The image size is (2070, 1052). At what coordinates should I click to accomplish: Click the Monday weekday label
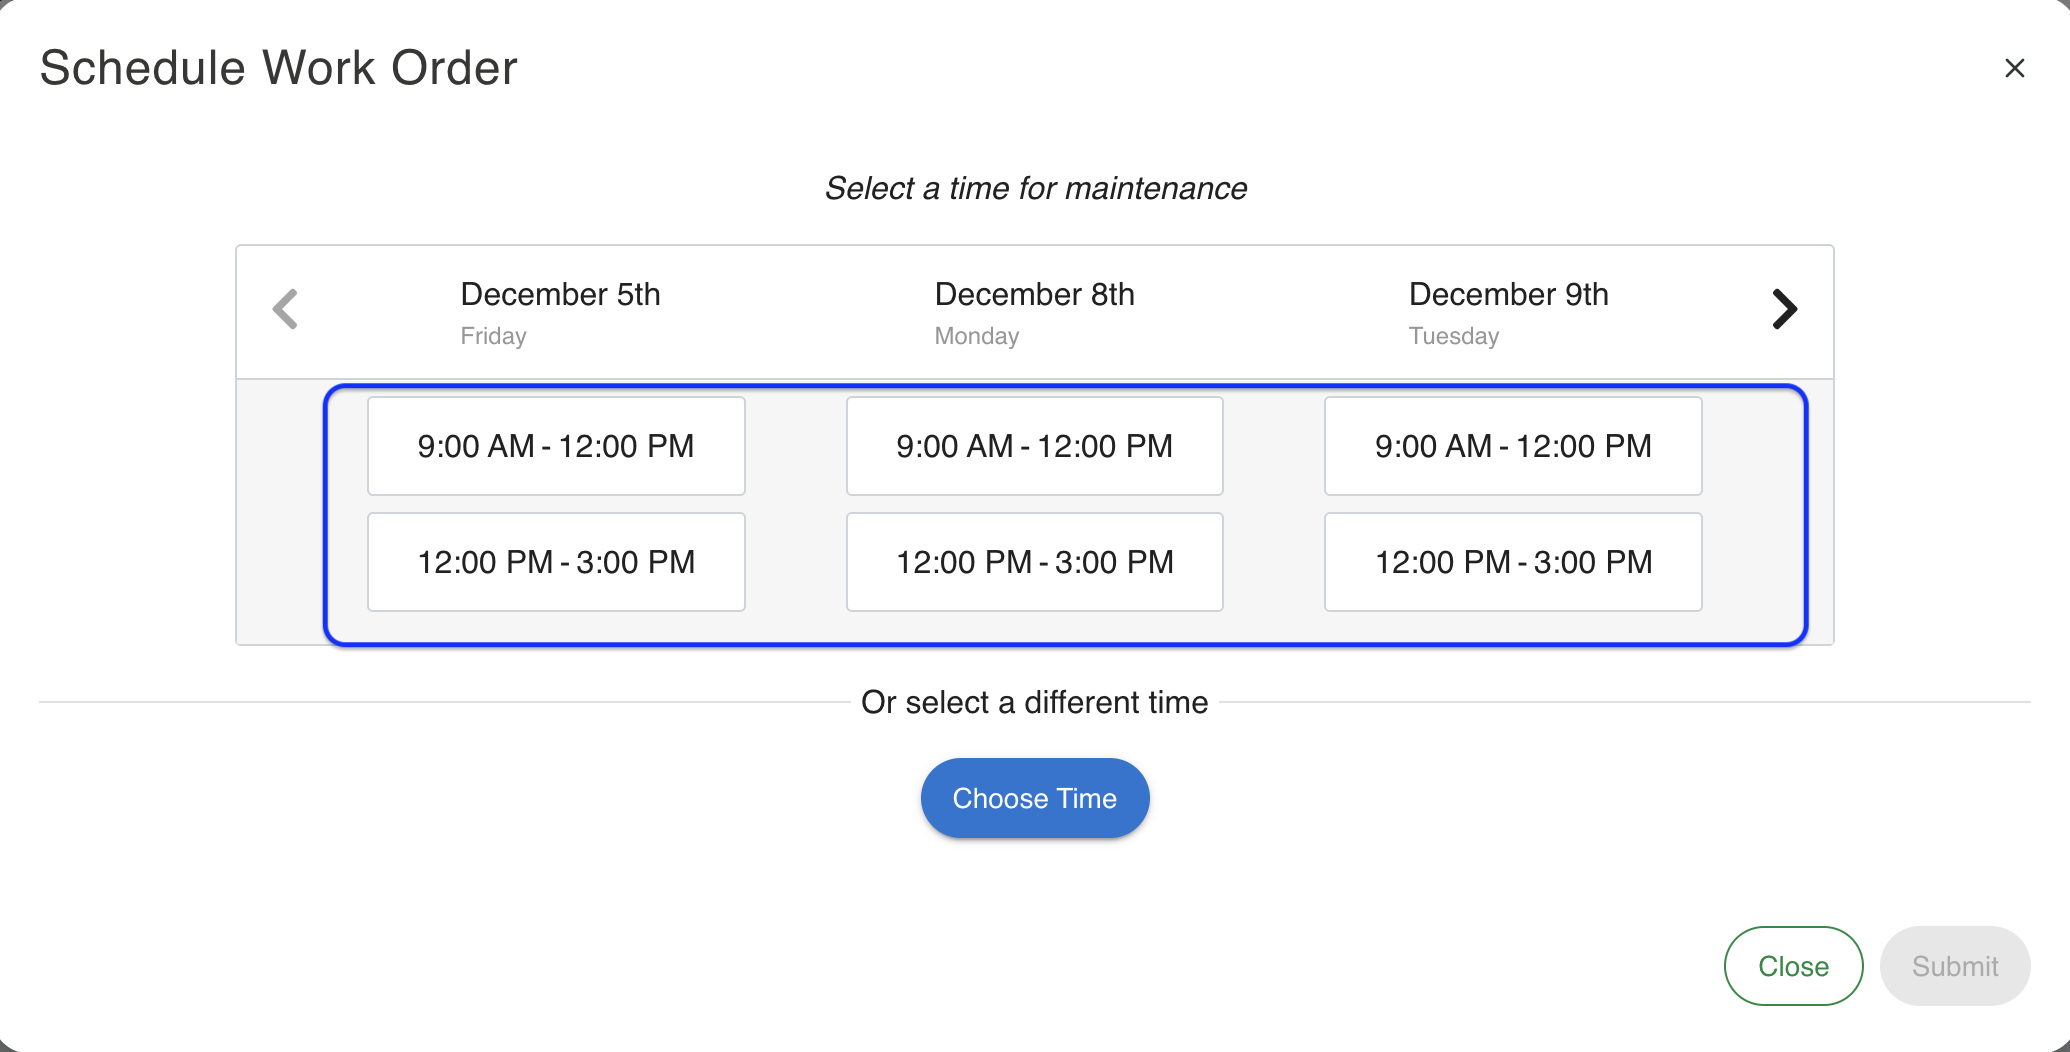point(976,336)
